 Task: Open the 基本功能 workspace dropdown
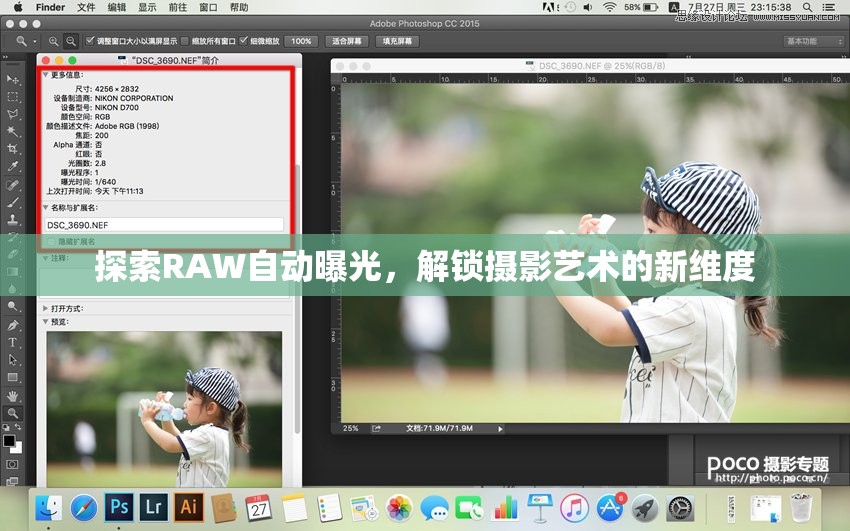point(814,41)
